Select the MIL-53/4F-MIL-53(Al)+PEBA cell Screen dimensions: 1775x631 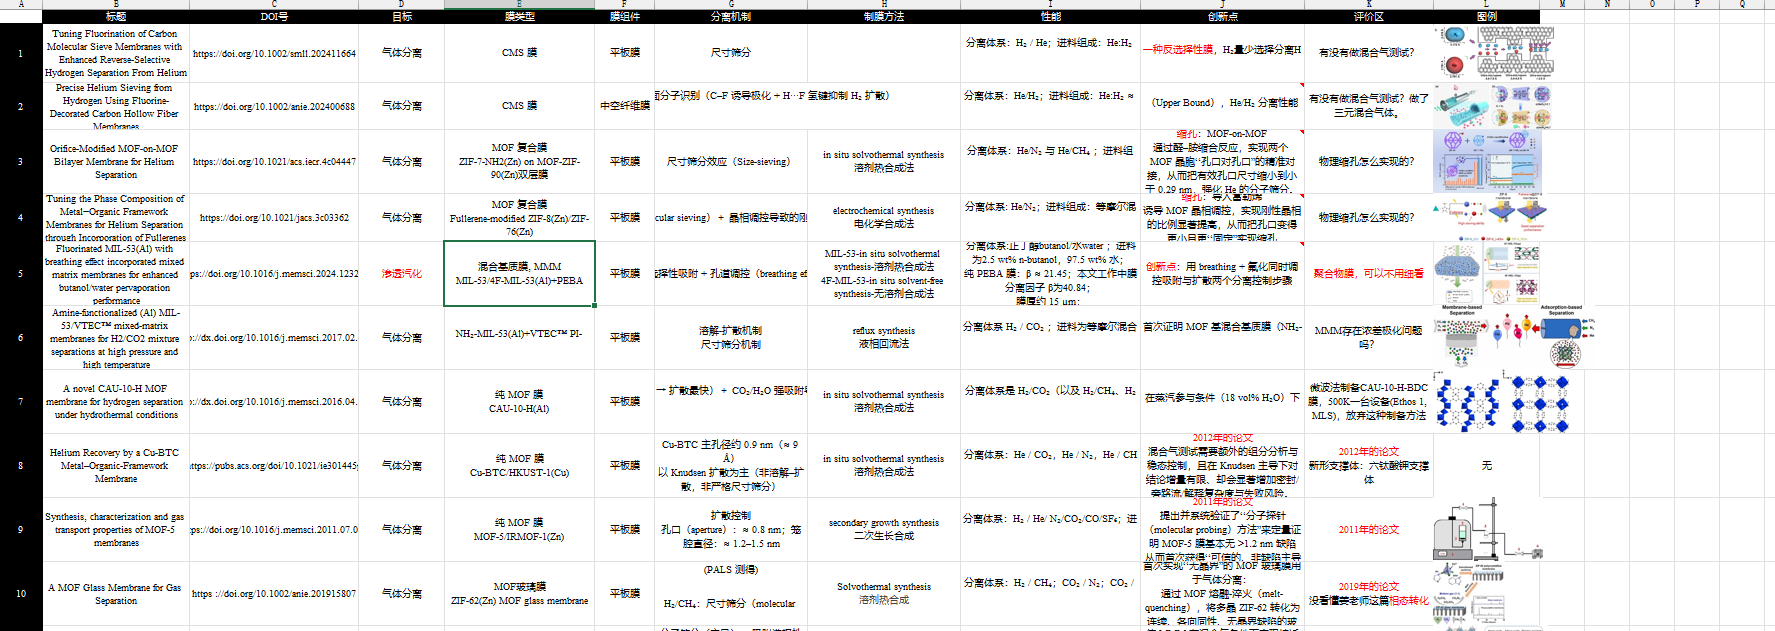click(x=519, y=273)
